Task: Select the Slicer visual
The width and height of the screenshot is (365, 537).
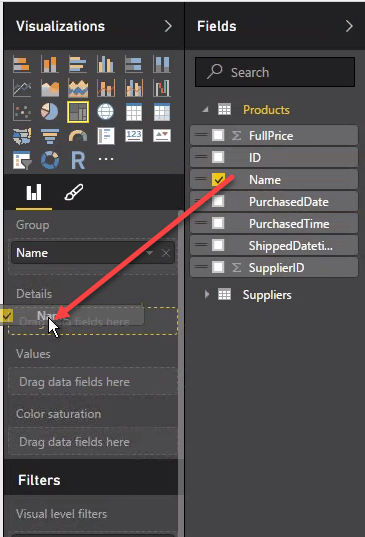Action: pyautogui.click(x=22, y=160)
